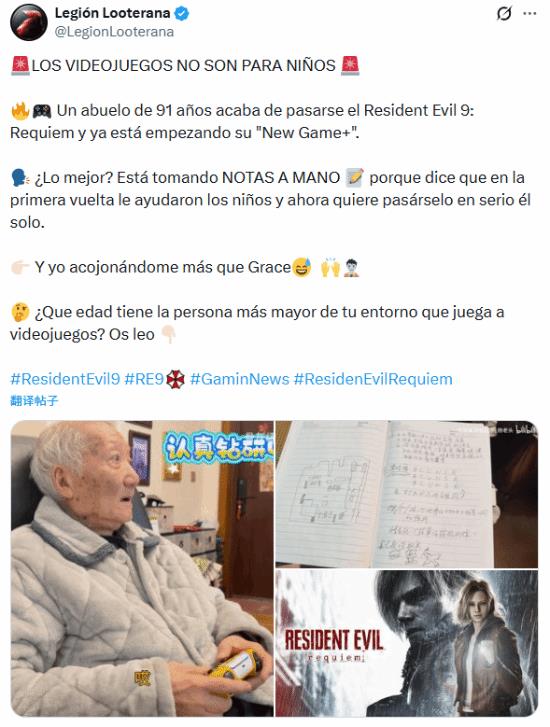Open the #ResidentEvil9 hashtag
Image resolution: width=550 pixels, height=727 pixels.
[65, 379]
